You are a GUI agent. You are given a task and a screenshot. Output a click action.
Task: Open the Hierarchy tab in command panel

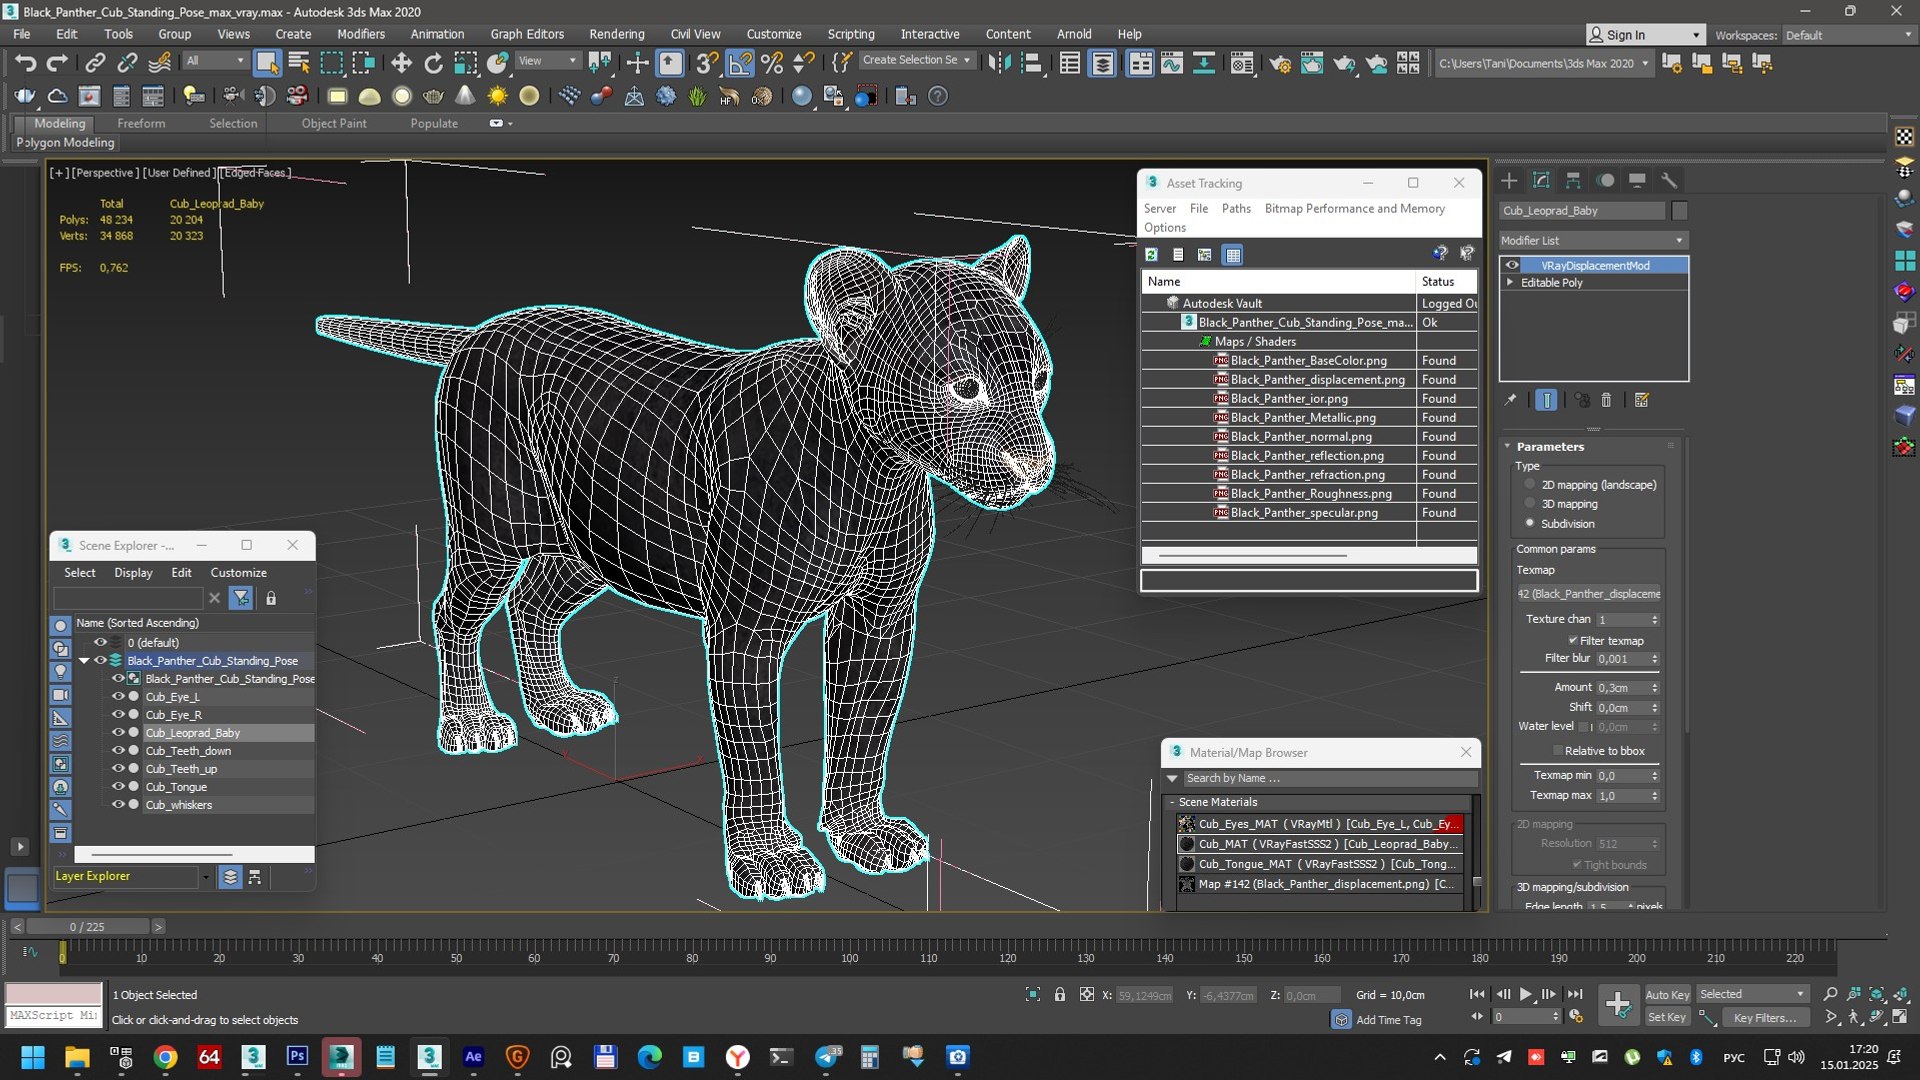[x=1573, y=181]
